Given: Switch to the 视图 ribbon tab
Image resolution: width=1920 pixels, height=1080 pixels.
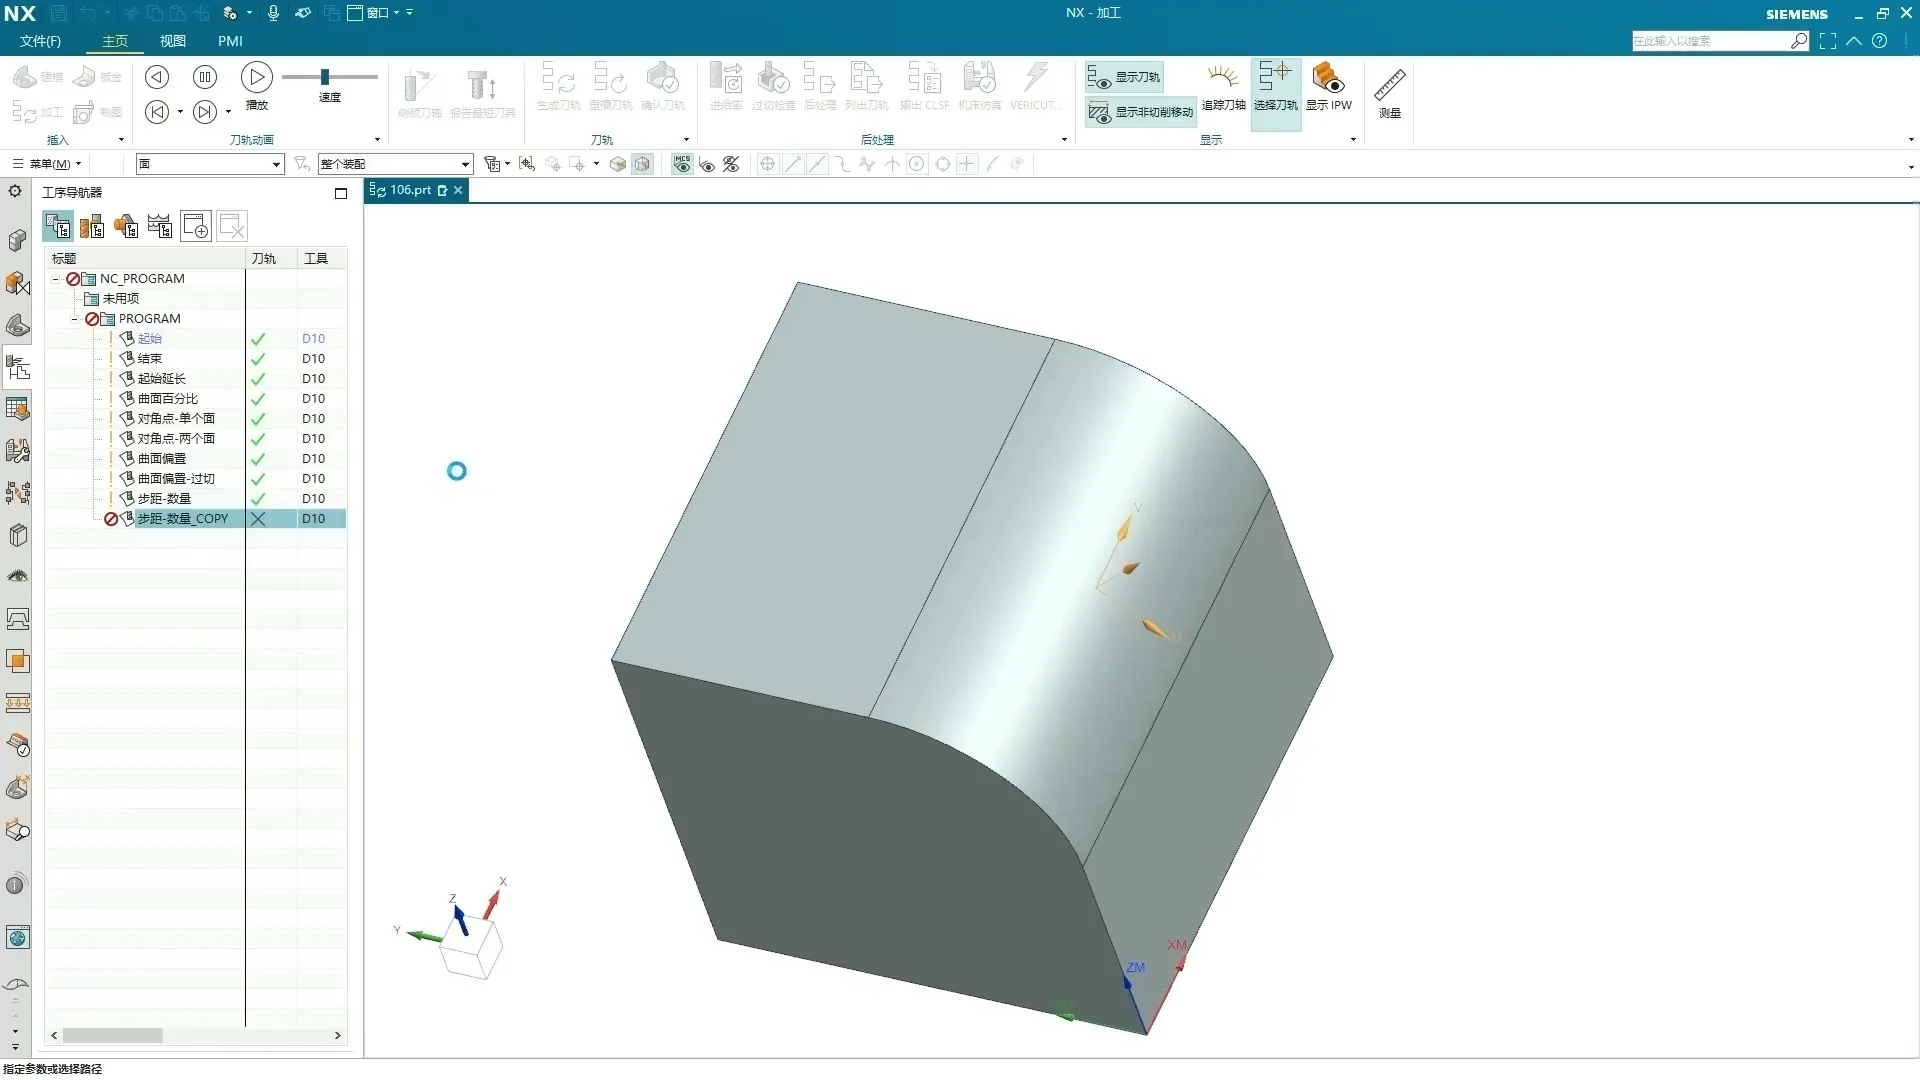Looking at the screenshot, I should [x=173, y=41].
